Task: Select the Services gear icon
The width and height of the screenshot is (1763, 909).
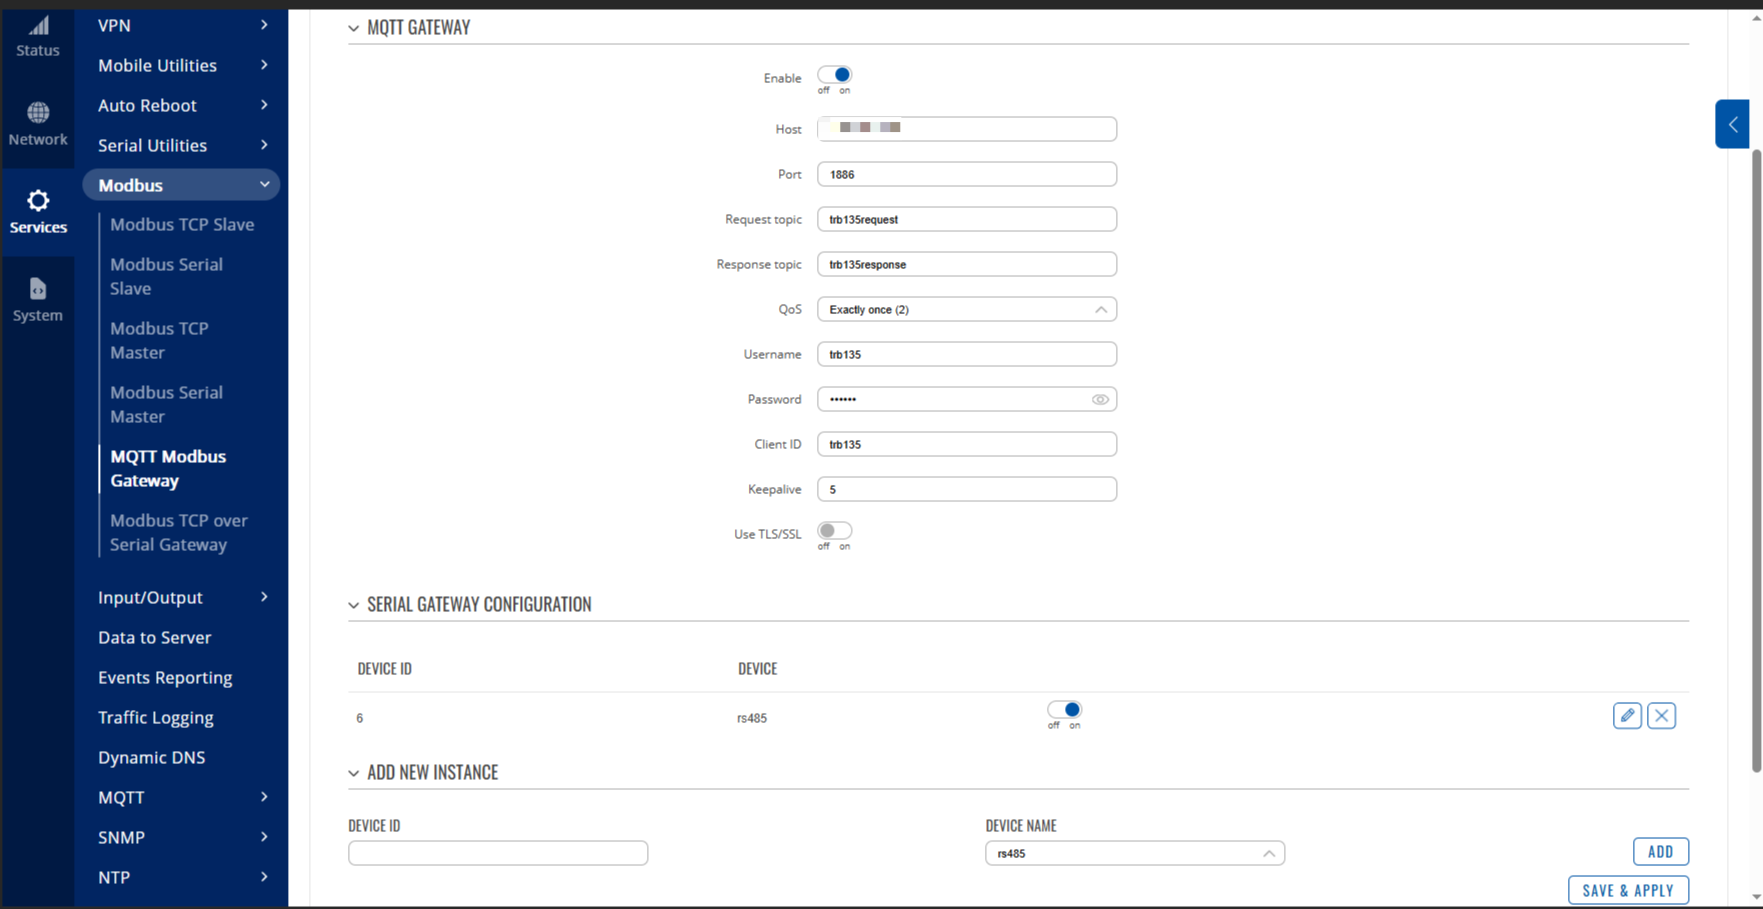Action: (x=38, y=201)
